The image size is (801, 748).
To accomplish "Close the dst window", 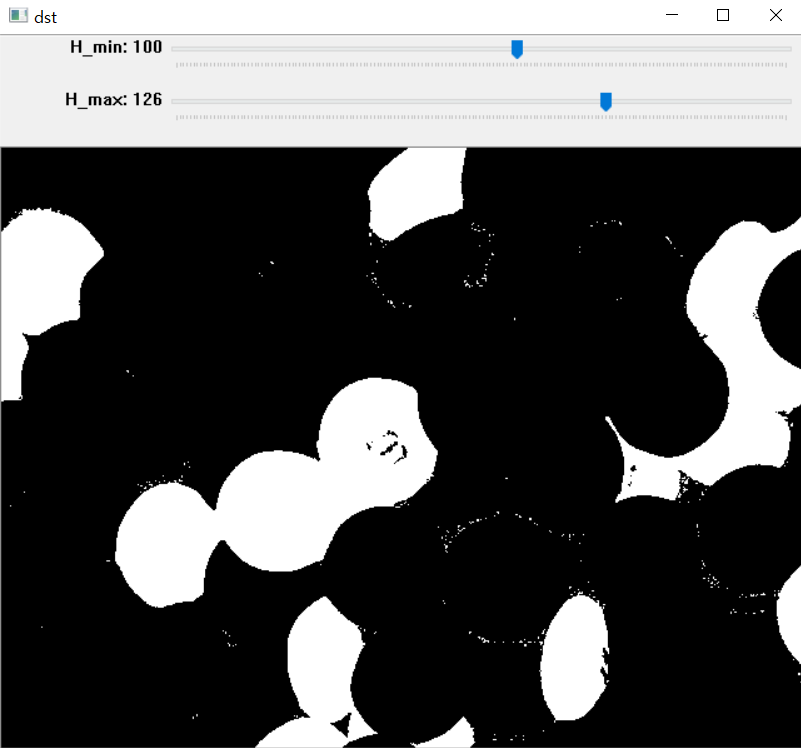I will 775,15.
